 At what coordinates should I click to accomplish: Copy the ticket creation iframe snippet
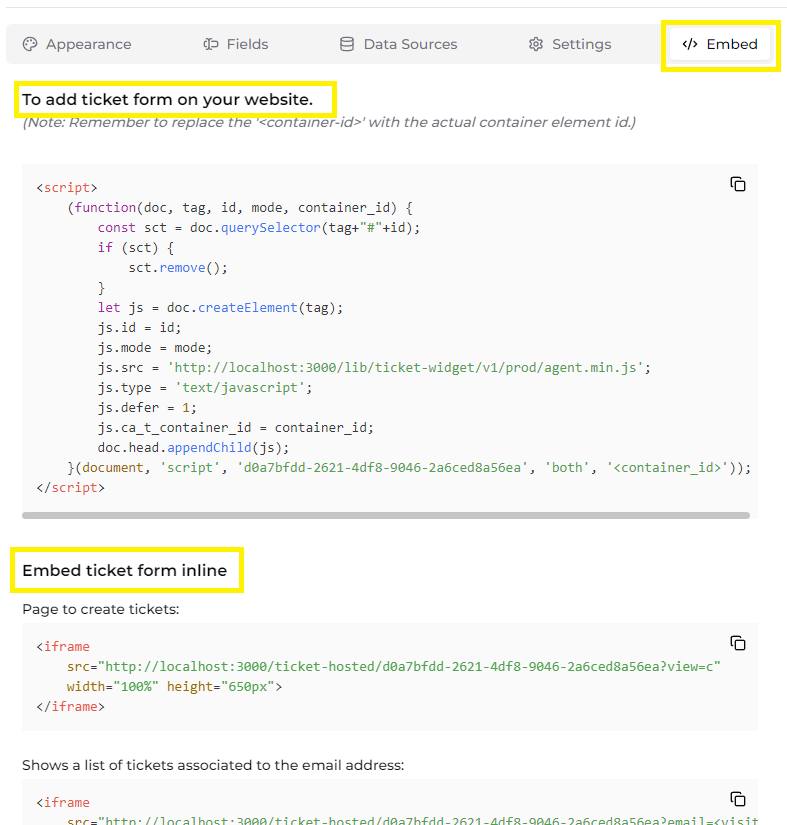coord(738,643)
